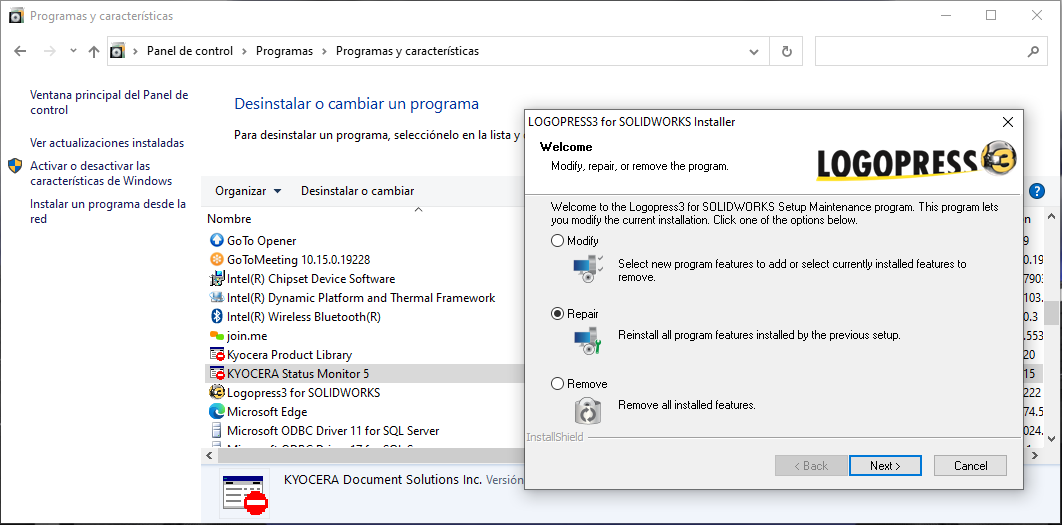Click Panel de control breadcrumb

click(190, 51)
